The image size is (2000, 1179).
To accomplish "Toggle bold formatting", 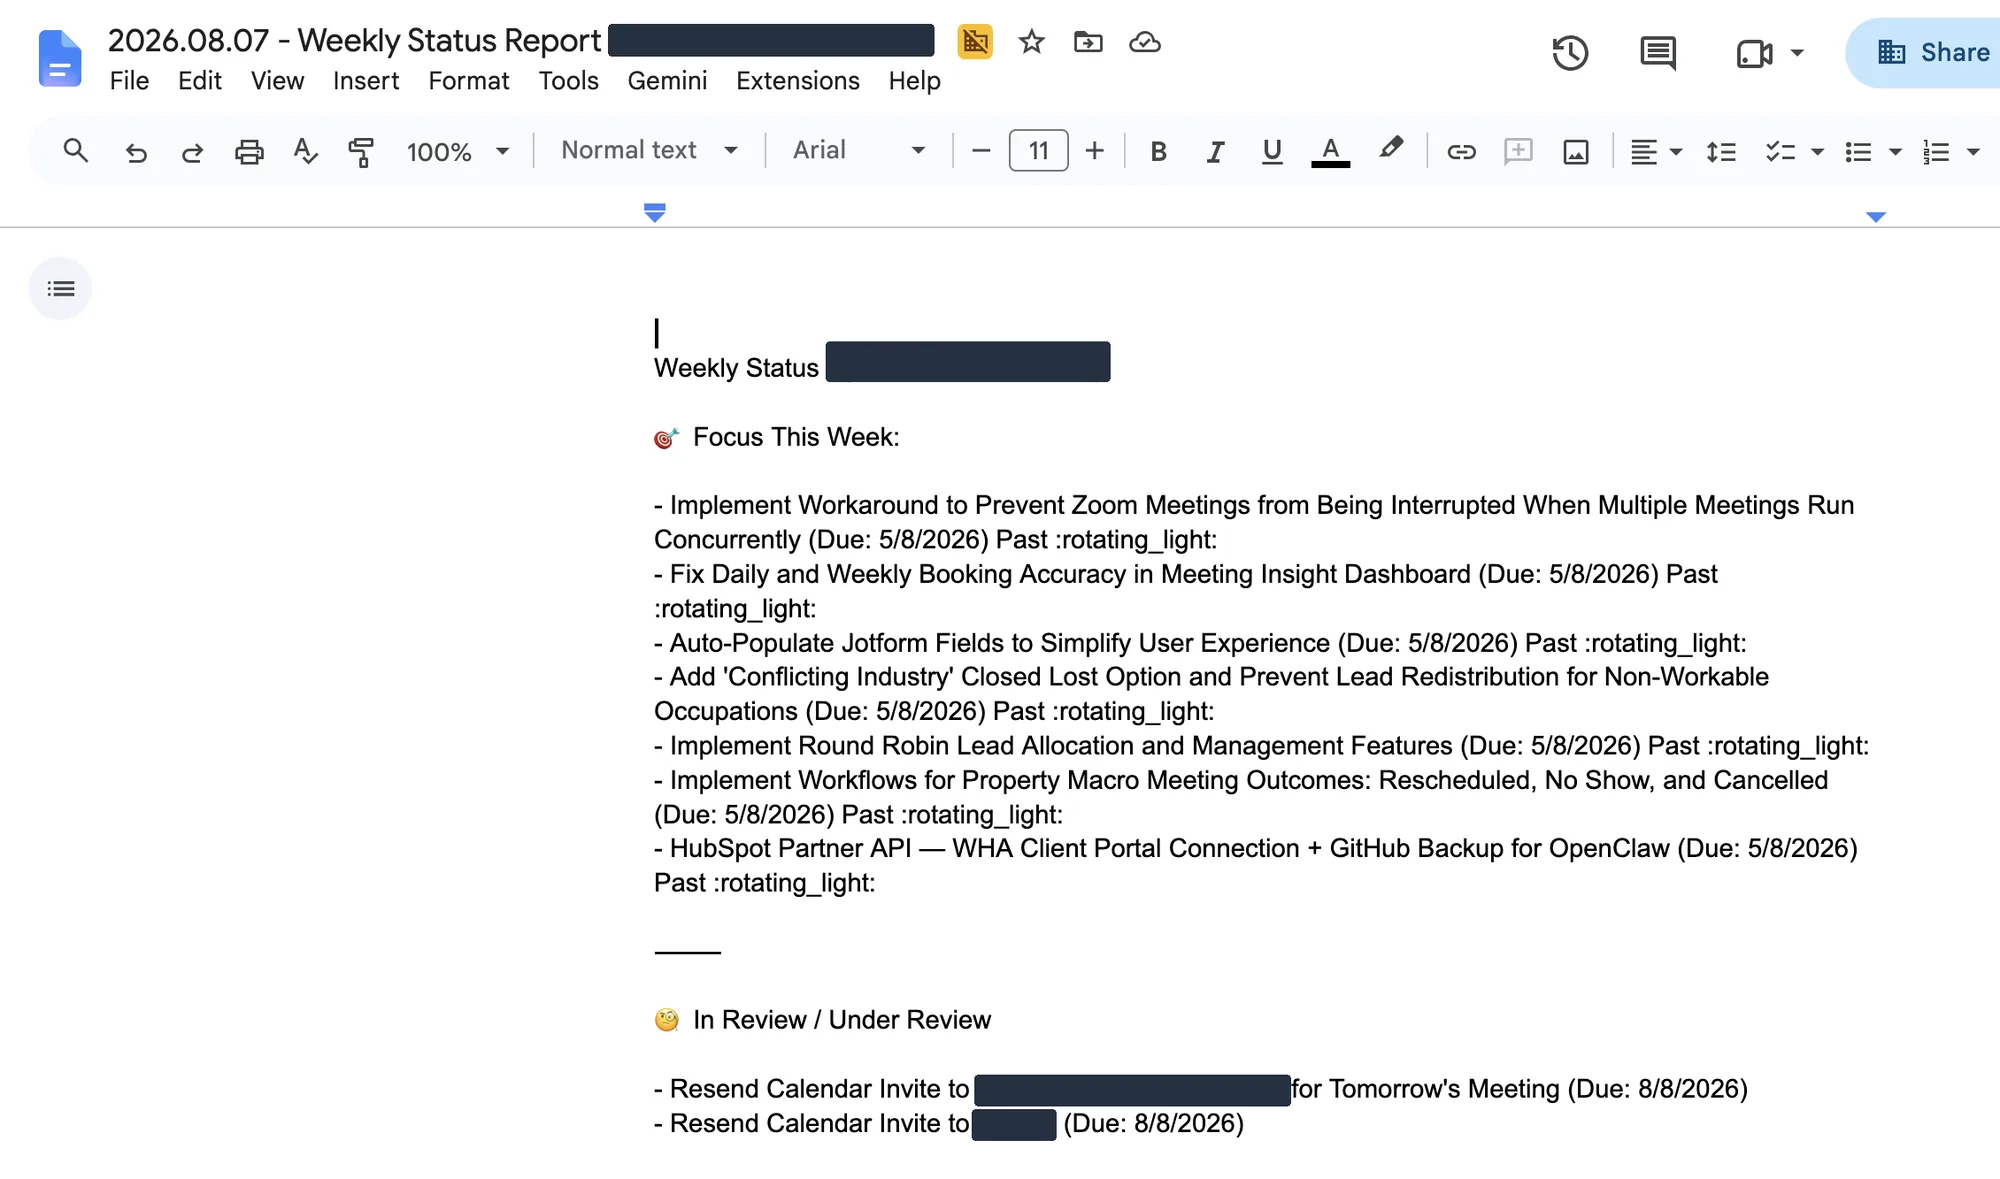I will coord(1158,151).
